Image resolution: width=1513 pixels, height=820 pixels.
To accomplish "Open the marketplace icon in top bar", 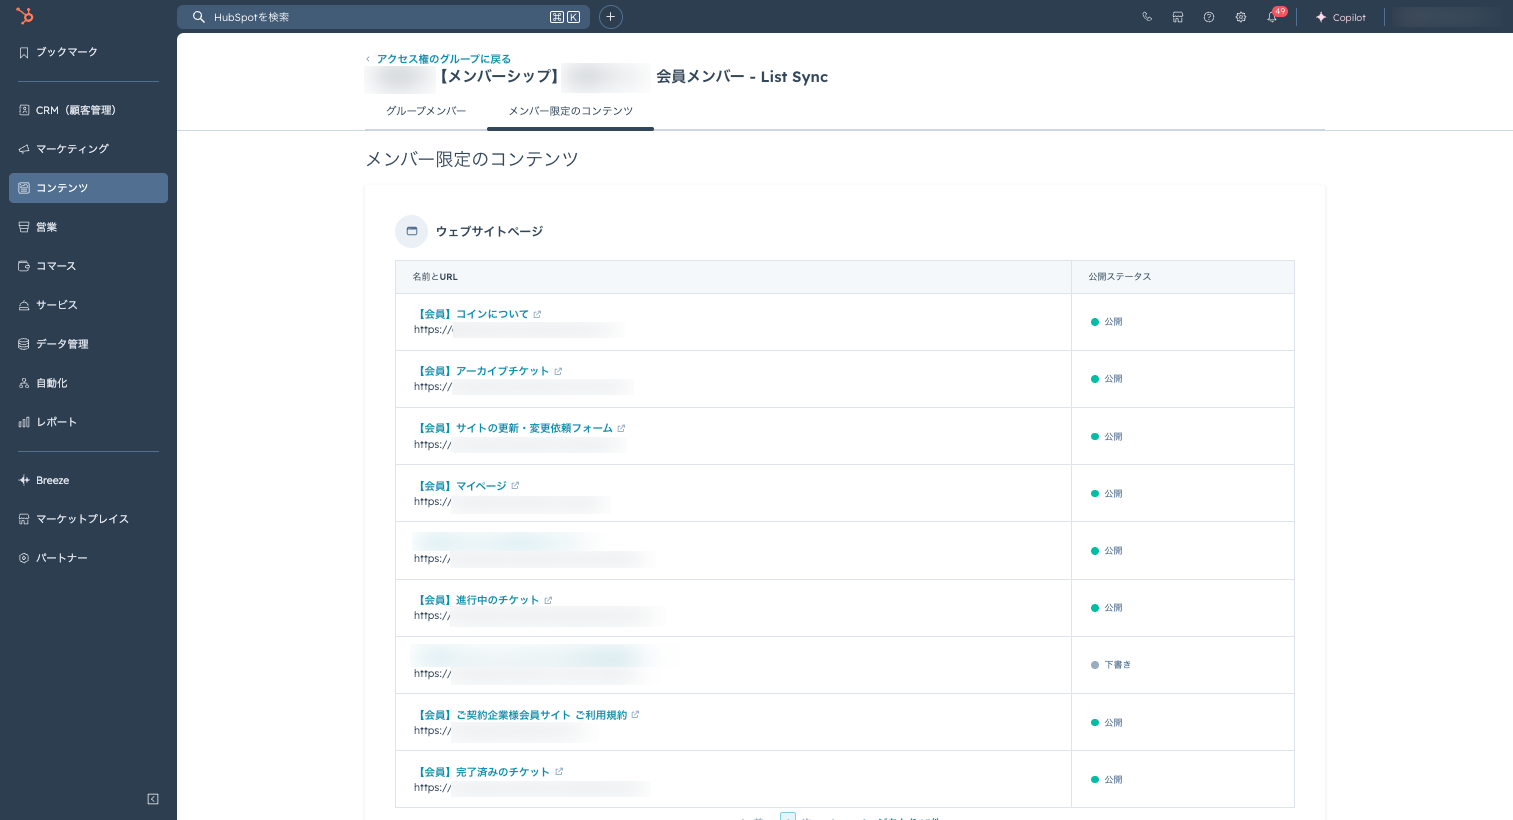I will tap(1178, 17).
